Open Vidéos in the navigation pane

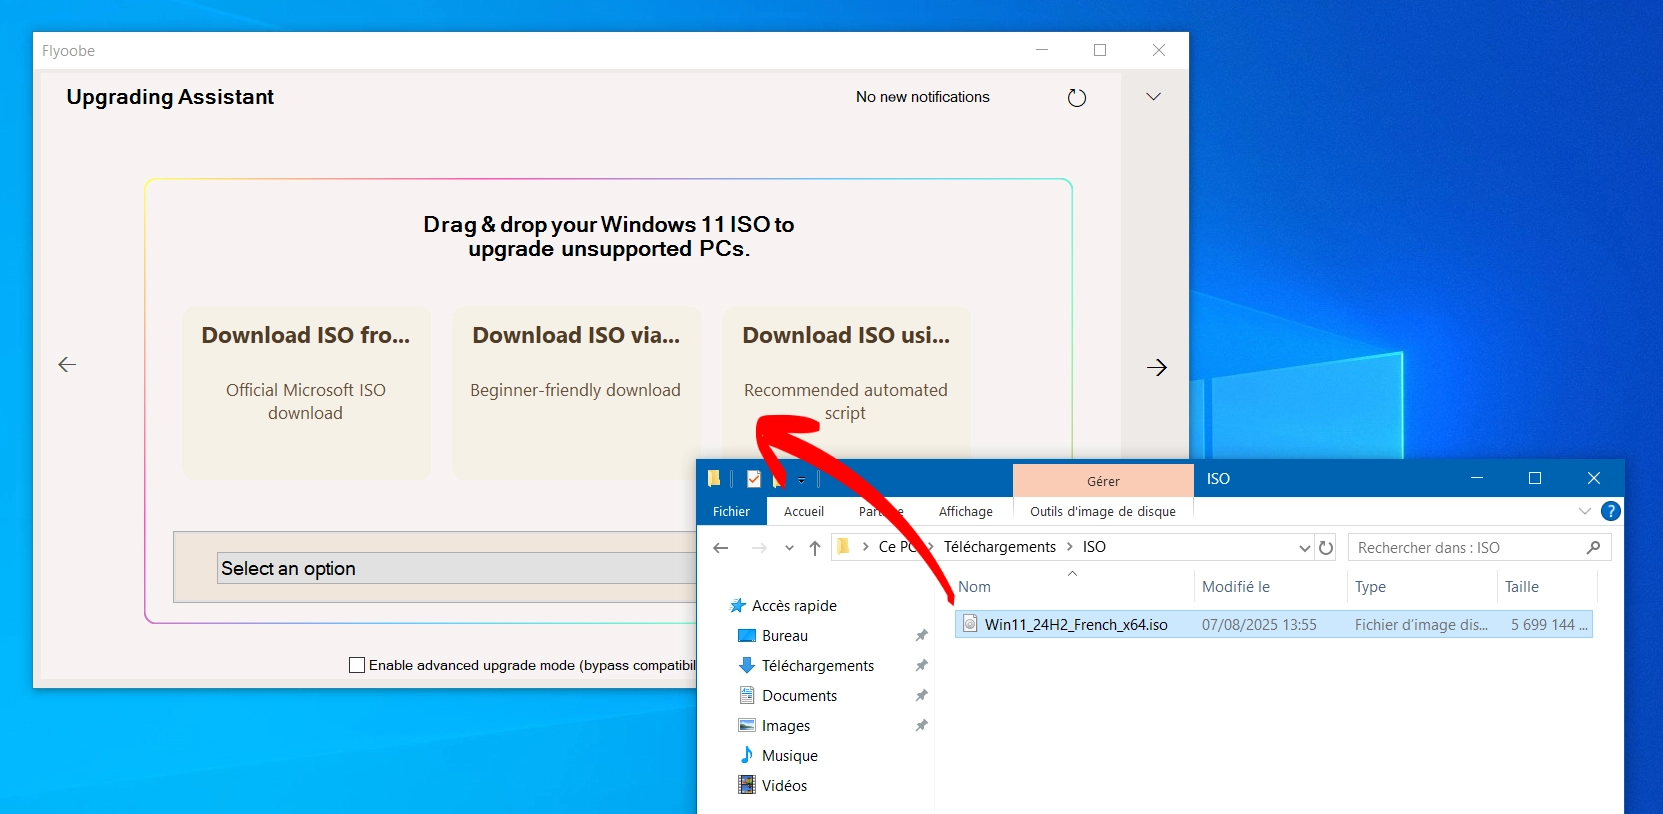click(x=784, y=786)
